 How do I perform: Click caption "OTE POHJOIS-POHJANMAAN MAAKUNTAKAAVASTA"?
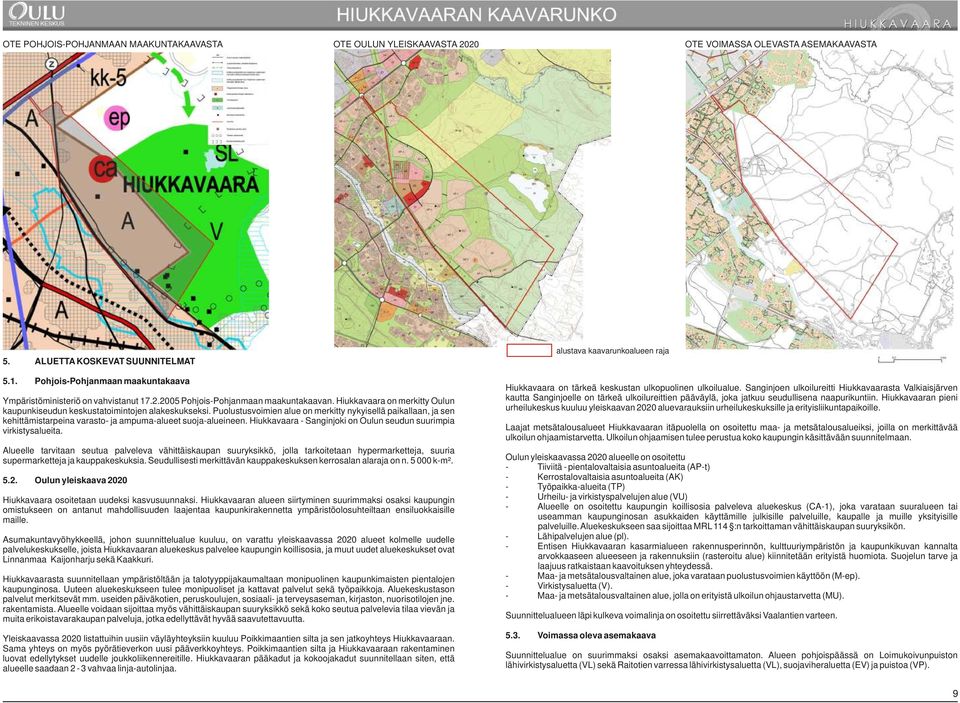(x=113, y=44)
